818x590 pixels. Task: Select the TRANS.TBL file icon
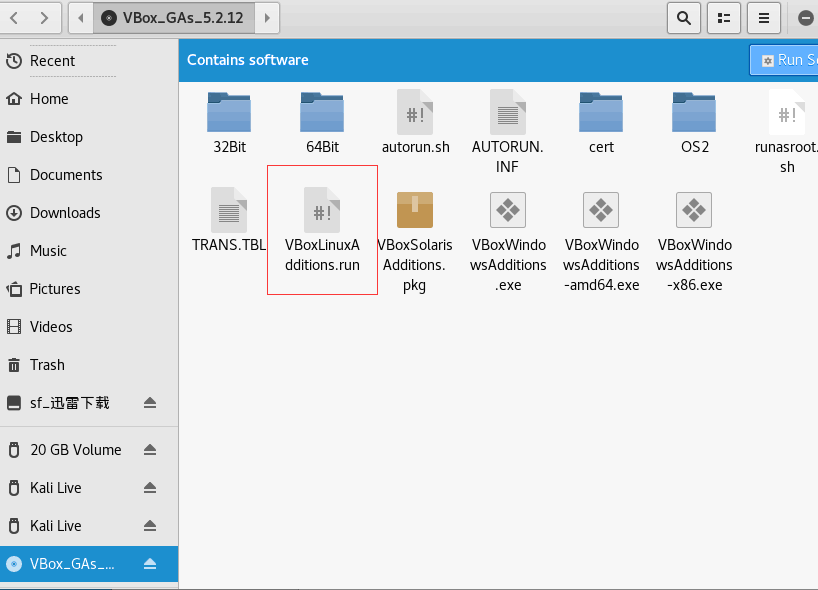pos(229,210)
